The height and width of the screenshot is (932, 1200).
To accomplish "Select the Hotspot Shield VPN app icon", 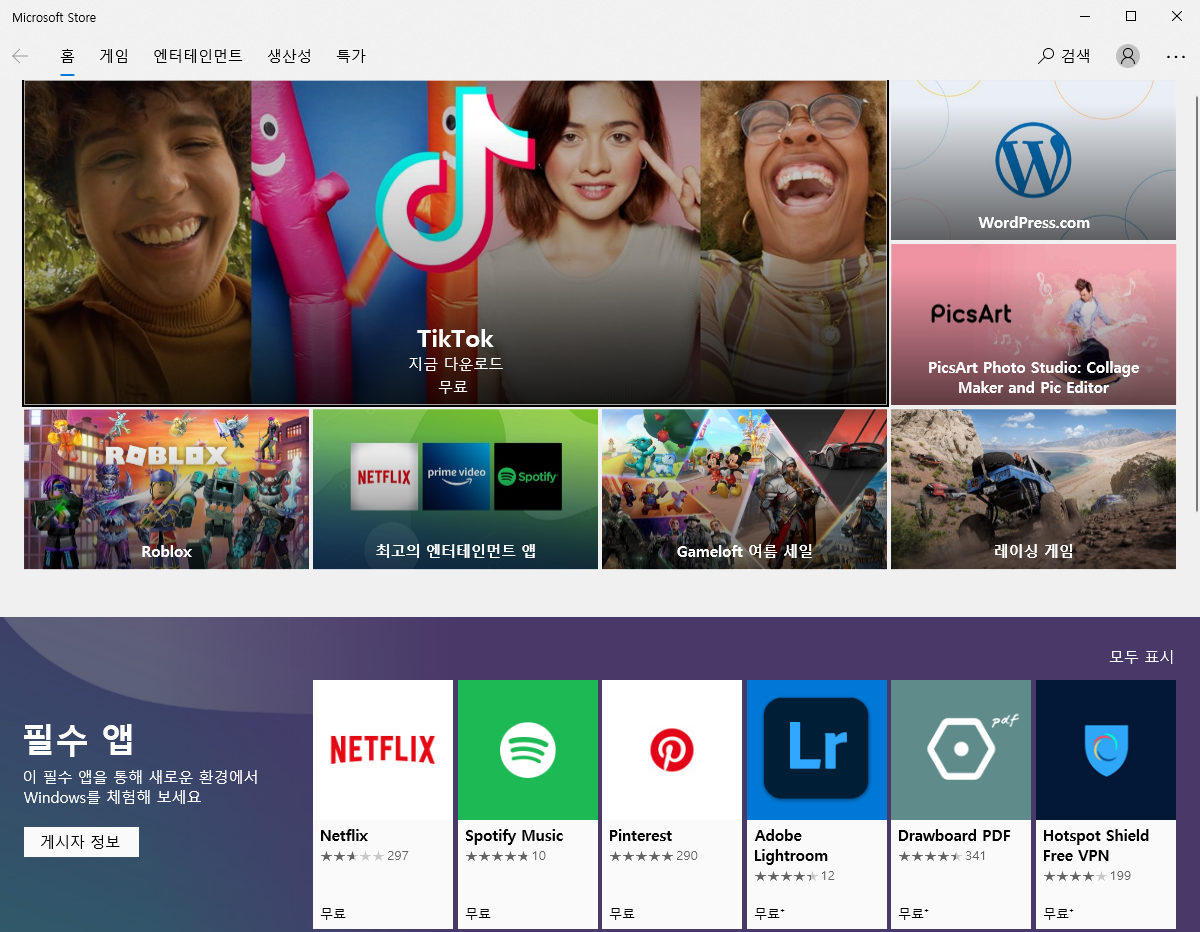I will [x=1106, y=750].
